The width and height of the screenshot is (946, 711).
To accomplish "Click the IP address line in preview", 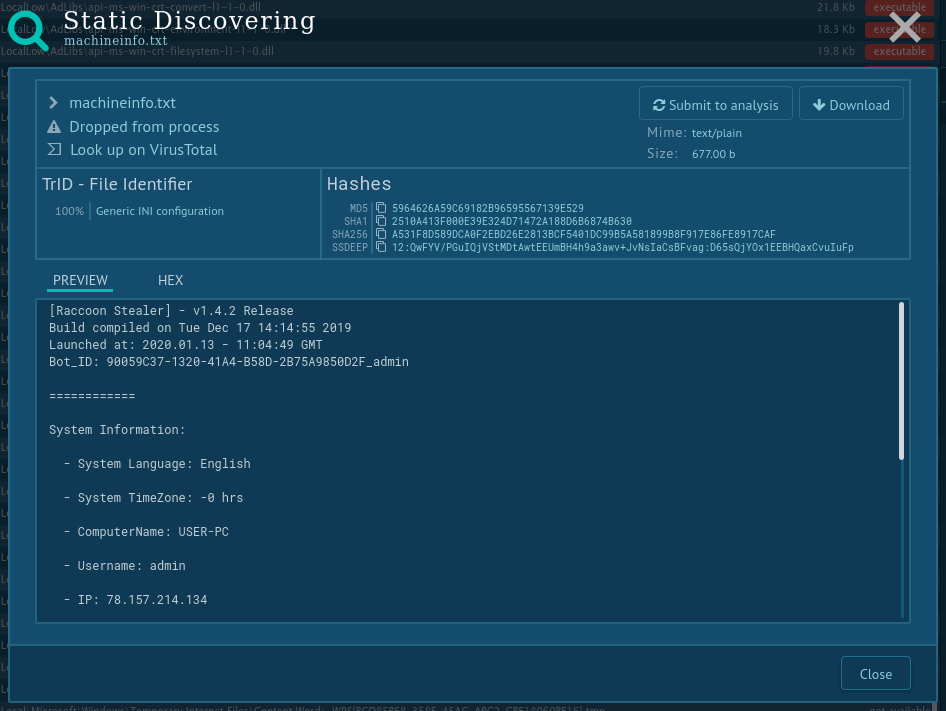I will click(135, 599).
